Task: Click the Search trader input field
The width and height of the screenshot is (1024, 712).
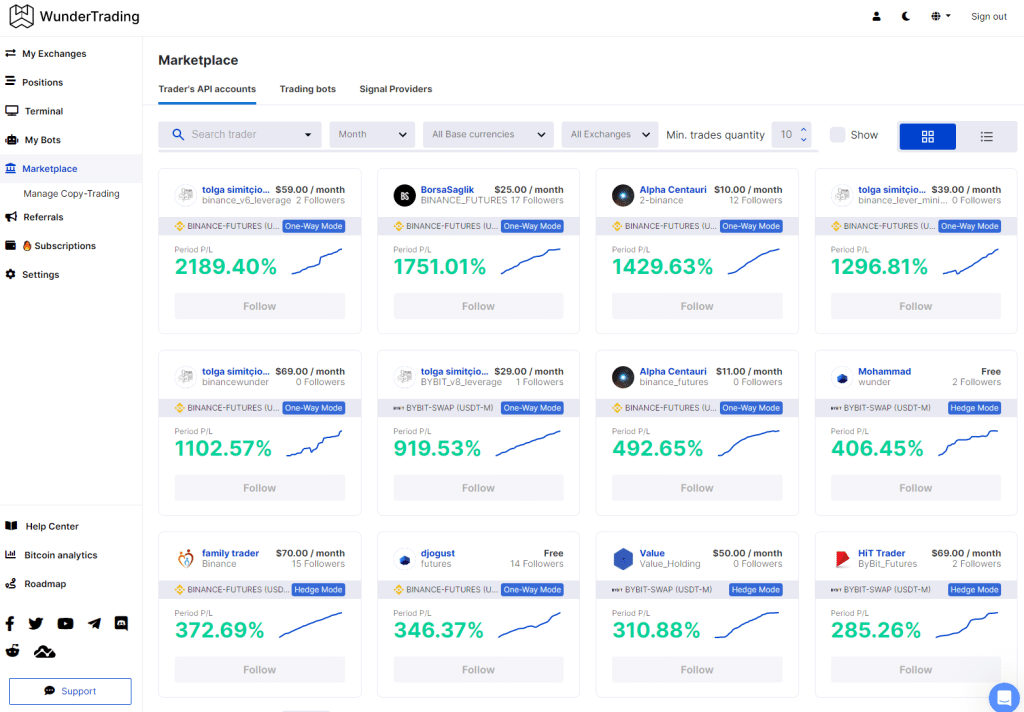Action: coord(230,134)
